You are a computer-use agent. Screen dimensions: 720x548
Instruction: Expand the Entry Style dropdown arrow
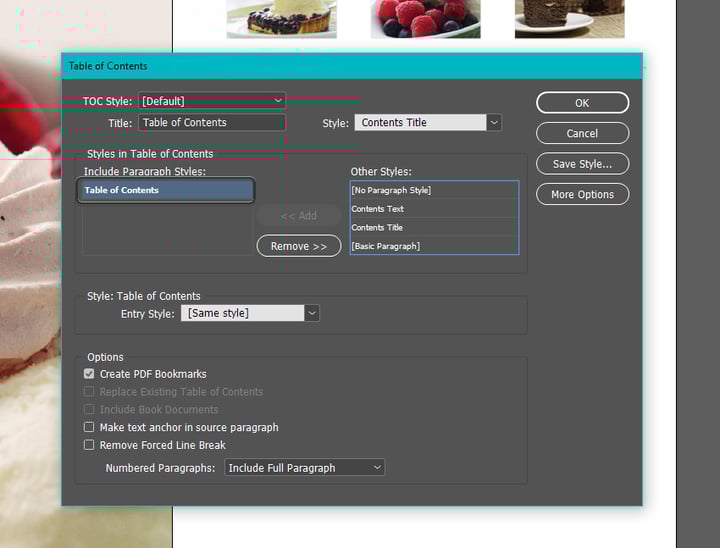(312, 313)
